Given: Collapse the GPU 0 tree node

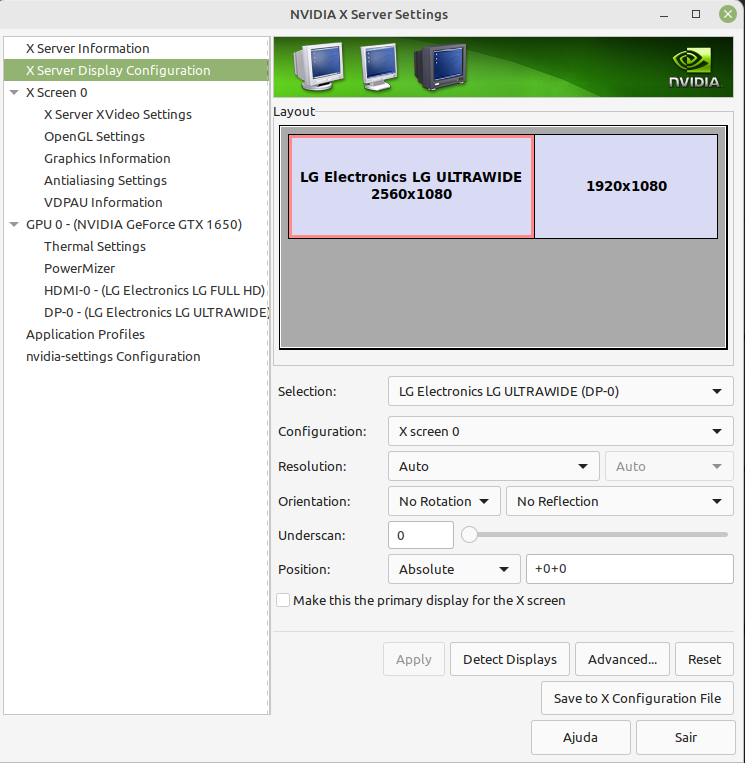Looking at the screenshot, I should 14,224.
